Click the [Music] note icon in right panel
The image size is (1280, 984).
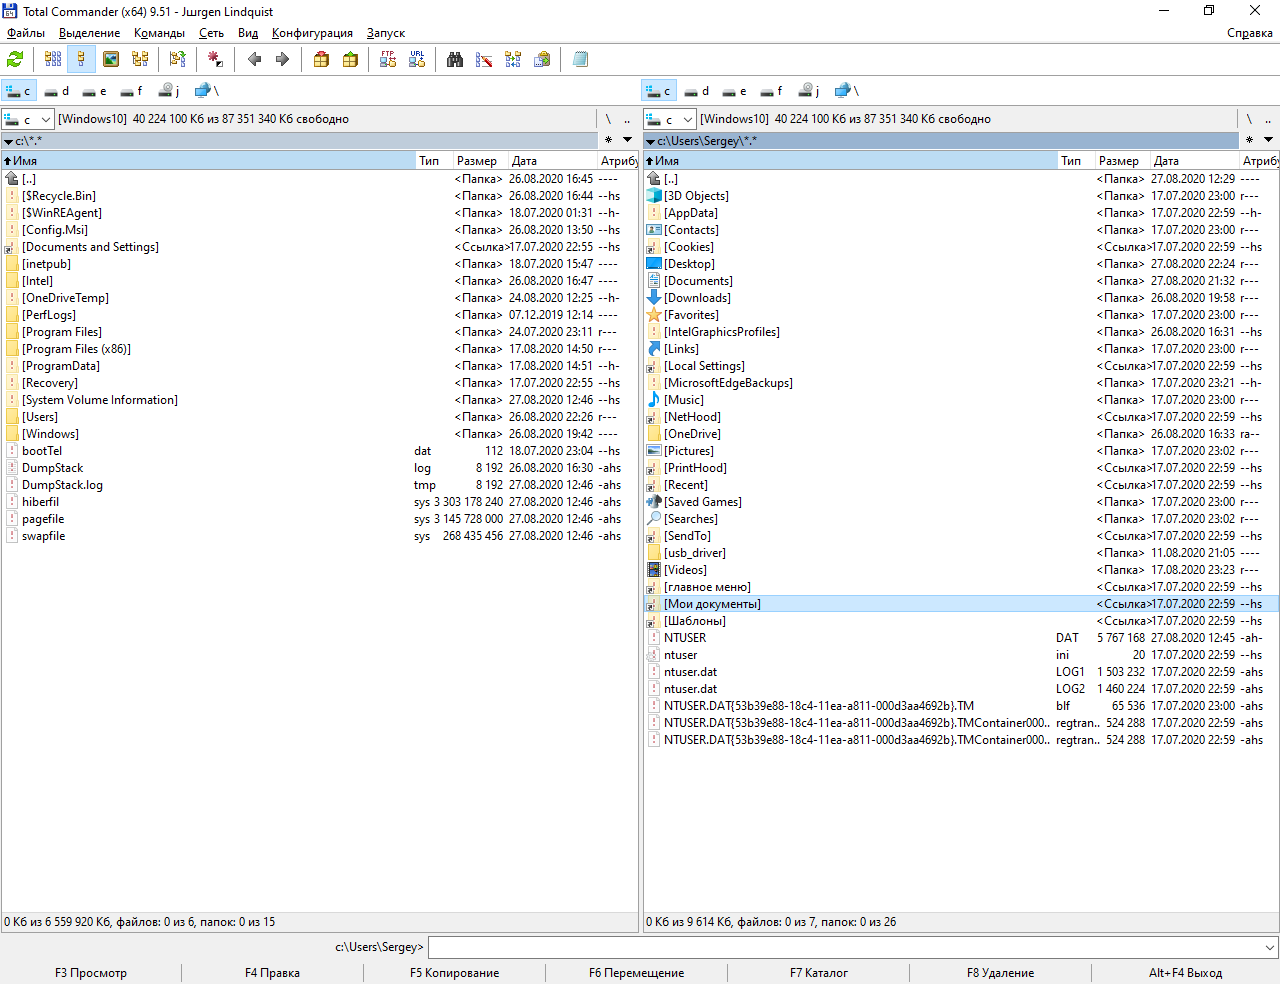[x=654, y=400]
